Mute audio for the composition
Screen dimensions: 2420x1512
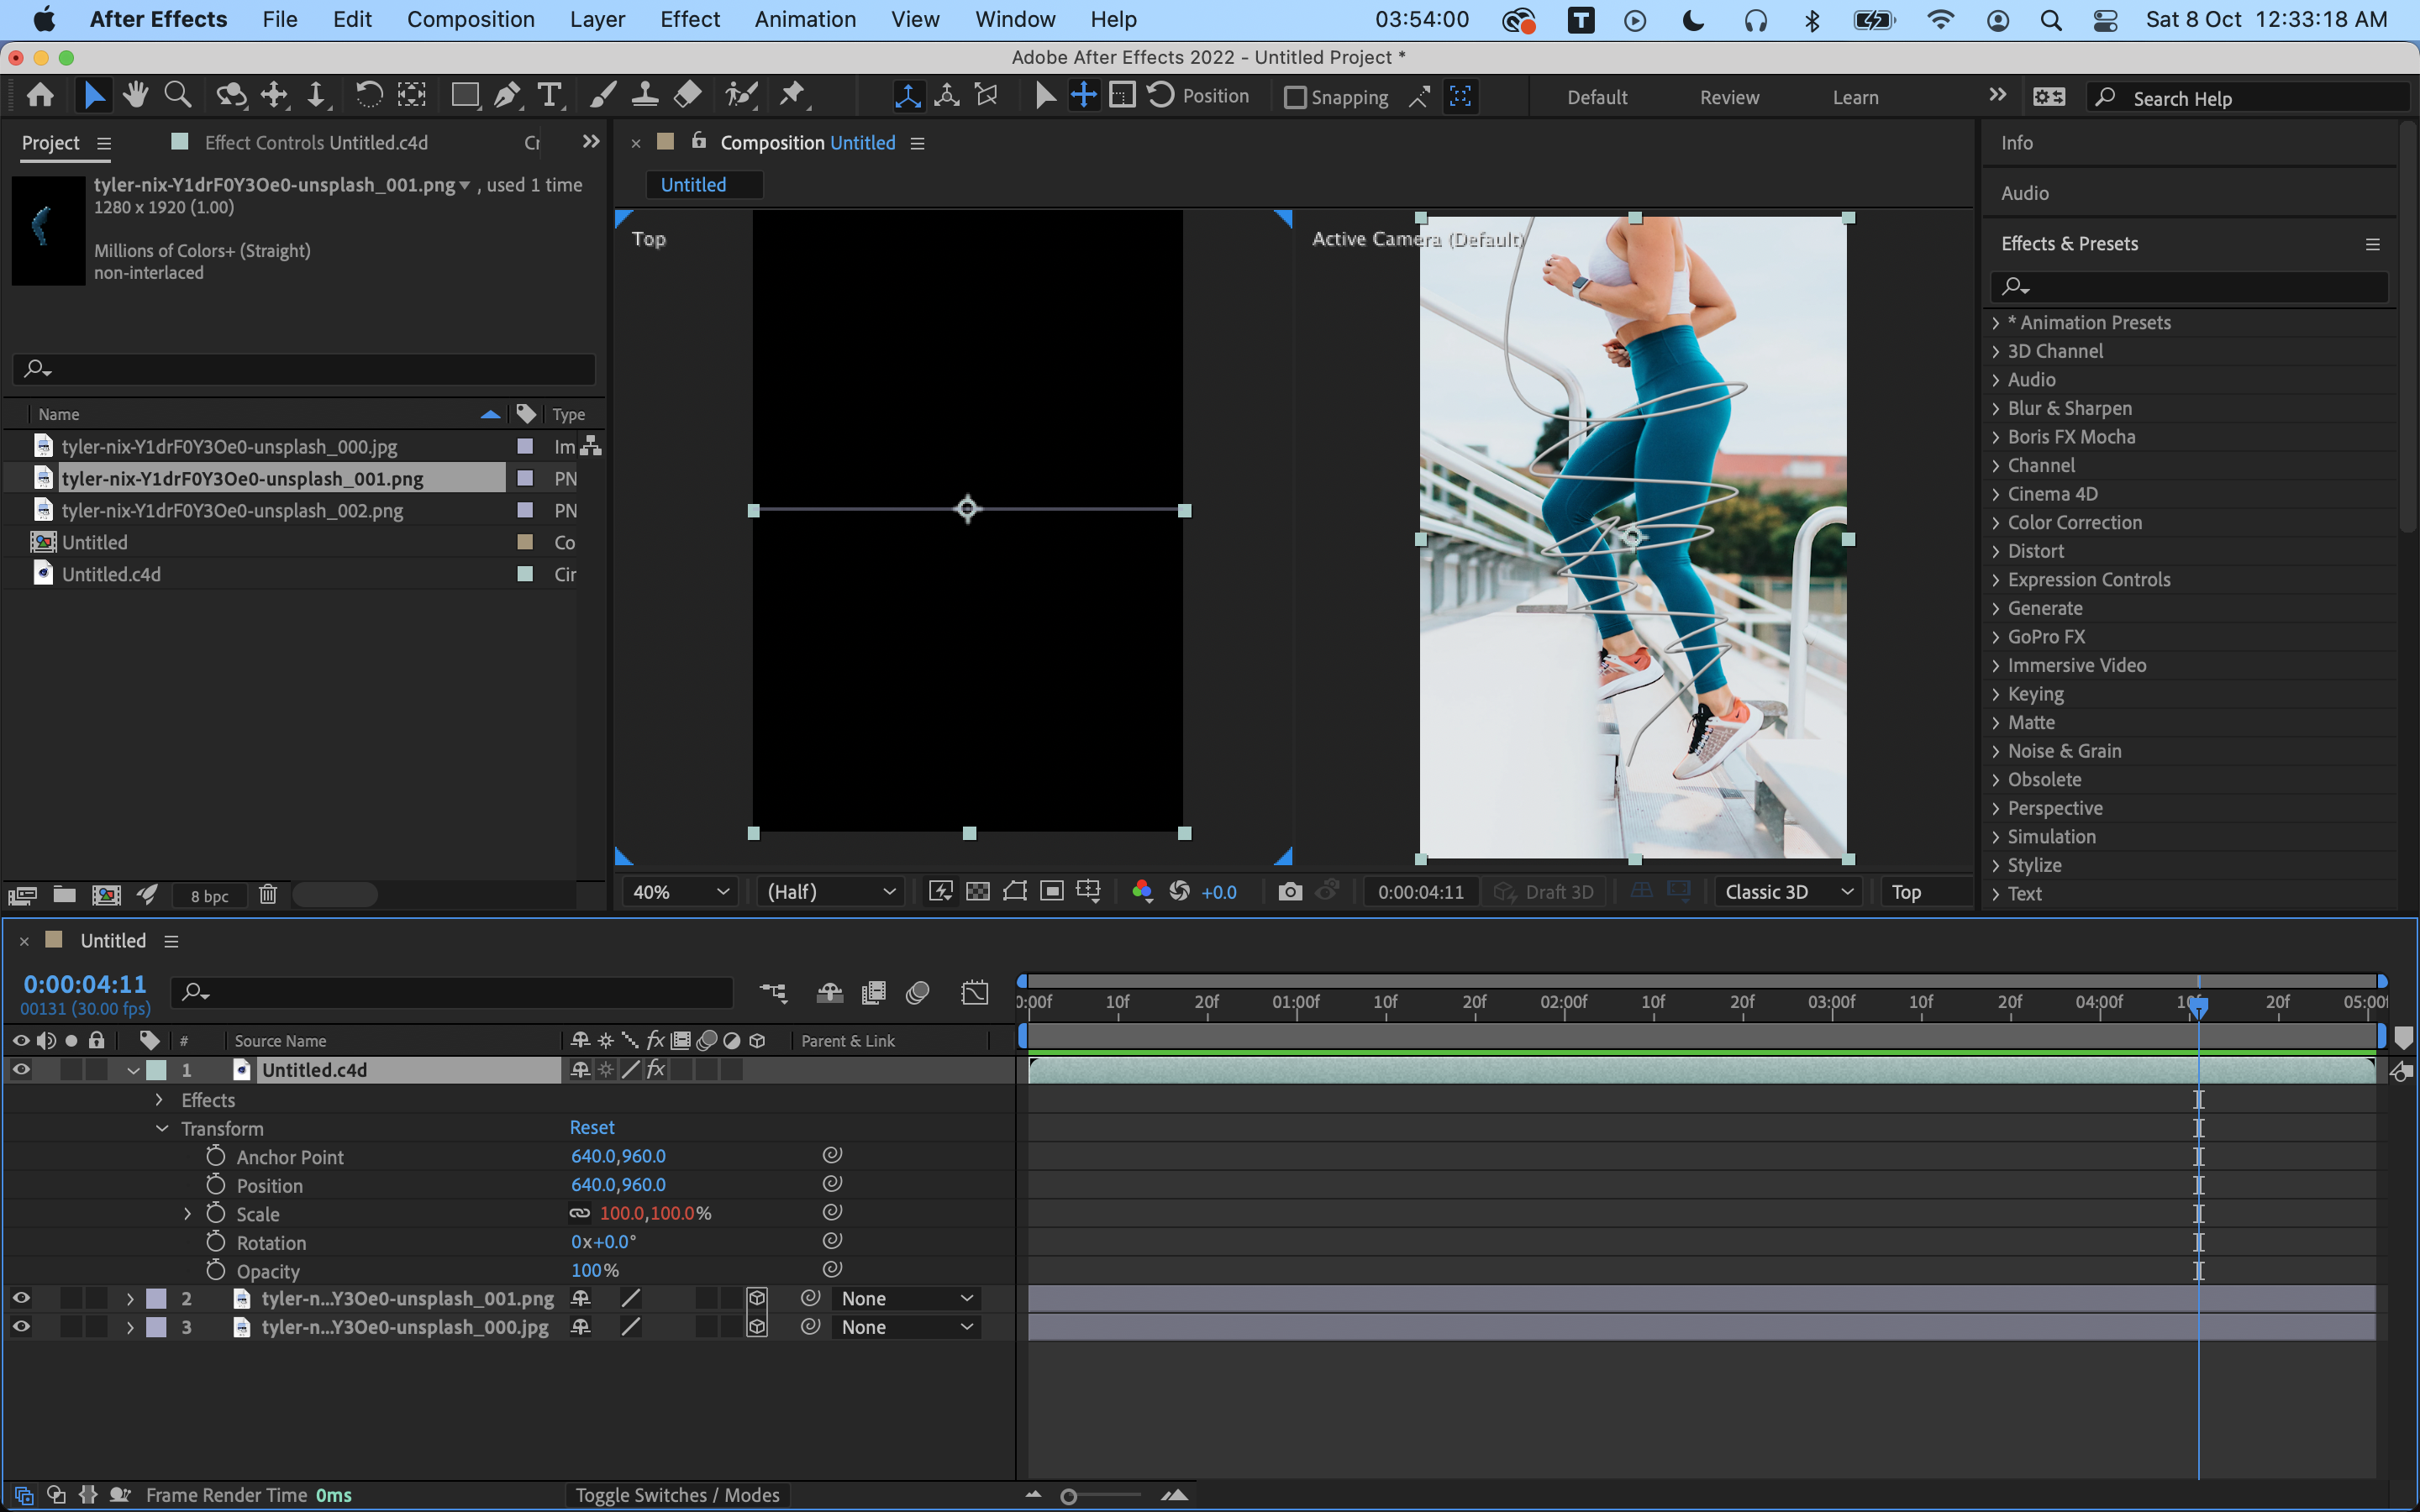tap(47, 1040)
